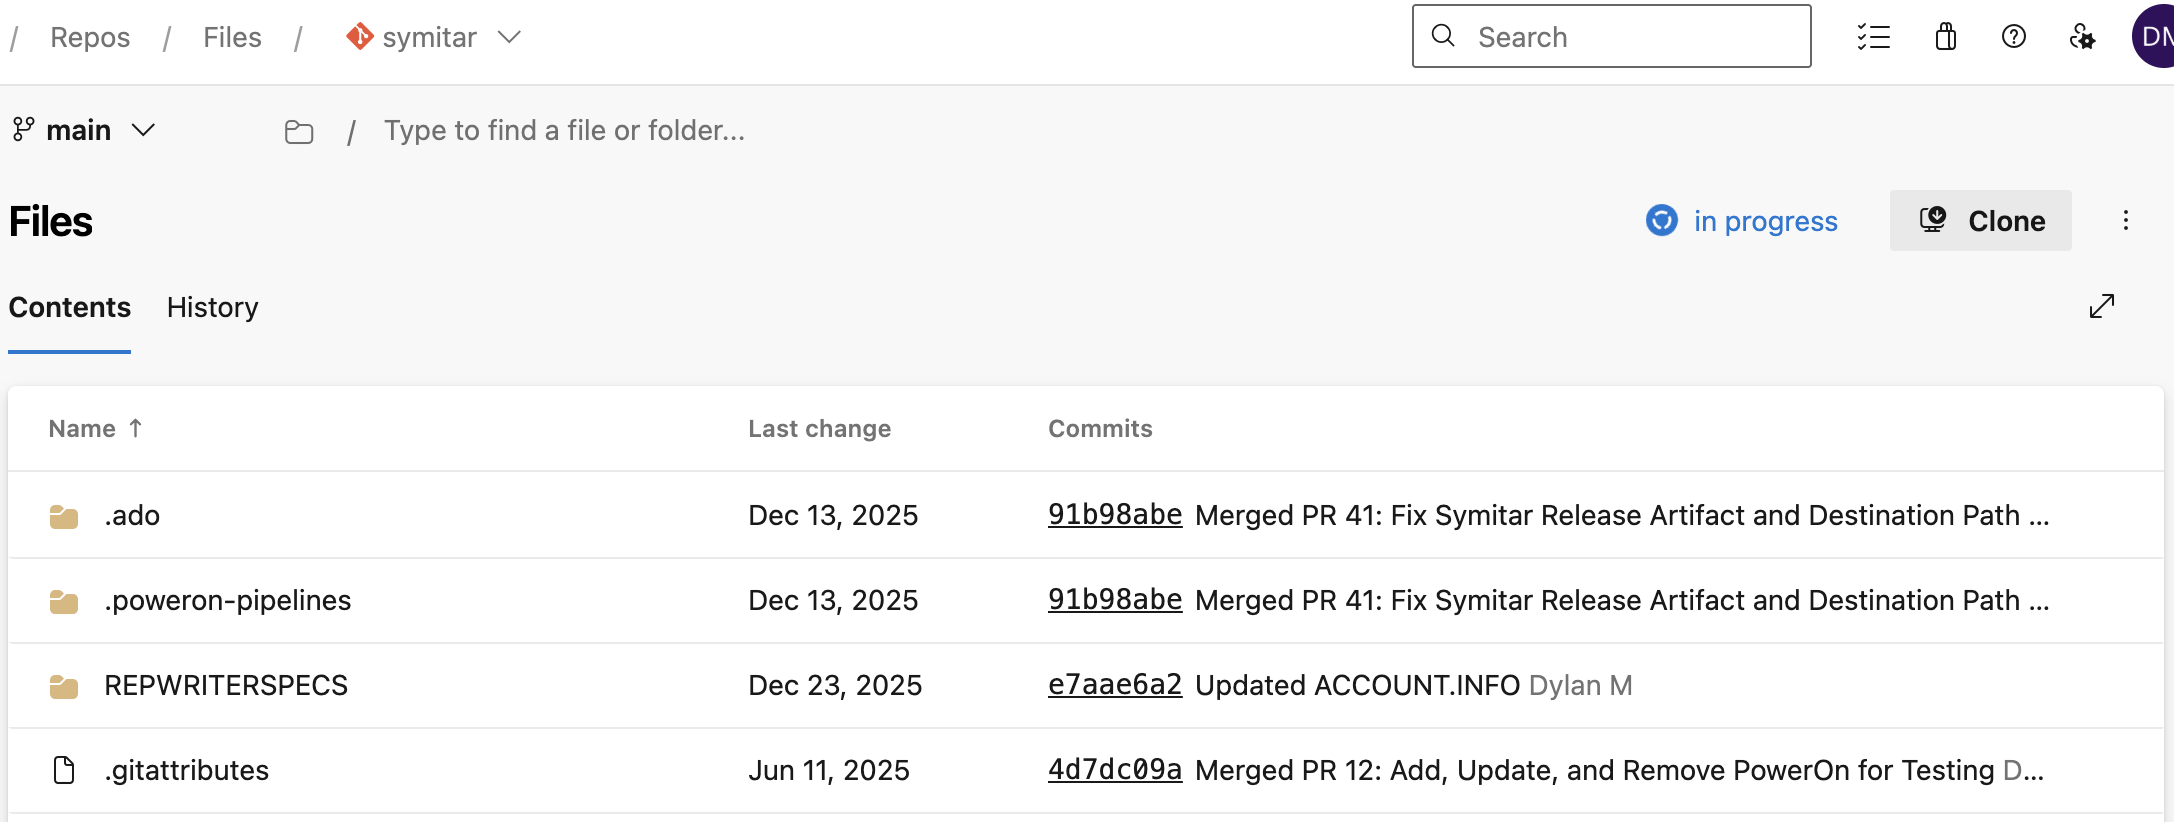Switch to the History tab
Image resolution: width=2174 pixels, height=822 pixels.
point(213,307)
